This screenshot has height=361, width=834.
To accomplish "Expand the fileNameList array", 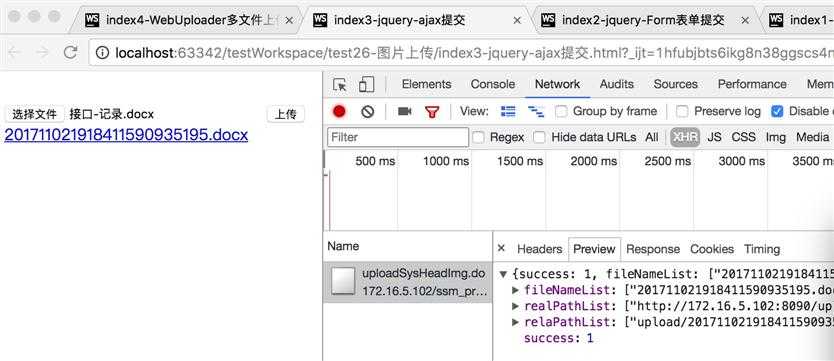I will [515, 290].
